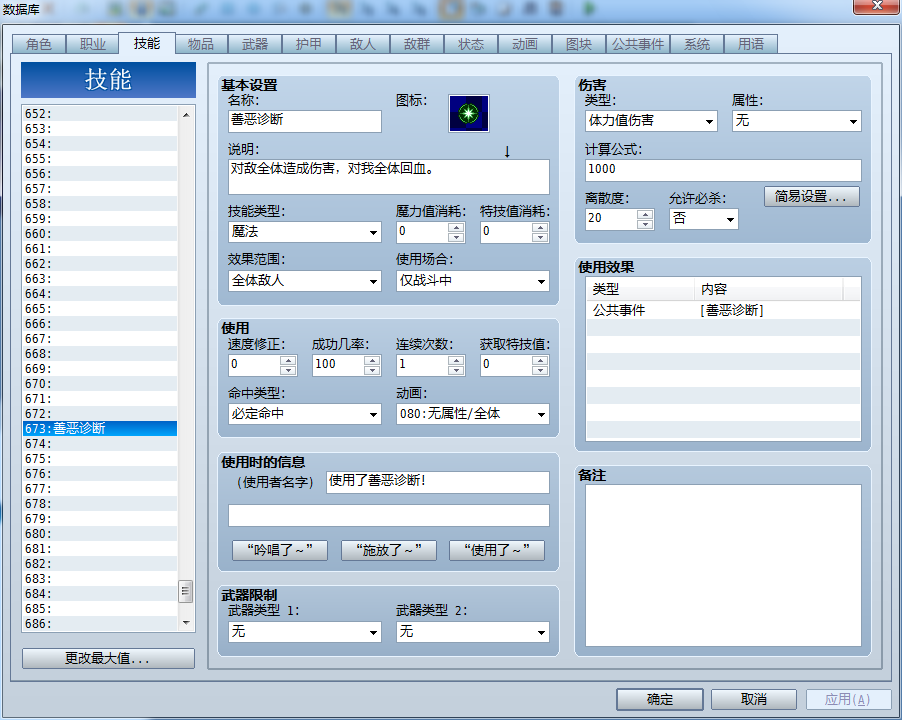This screenshot has width=902, height=720.
Task: Increase the 魔力值消耗 spinner value
Action: [x=456, y=227]
